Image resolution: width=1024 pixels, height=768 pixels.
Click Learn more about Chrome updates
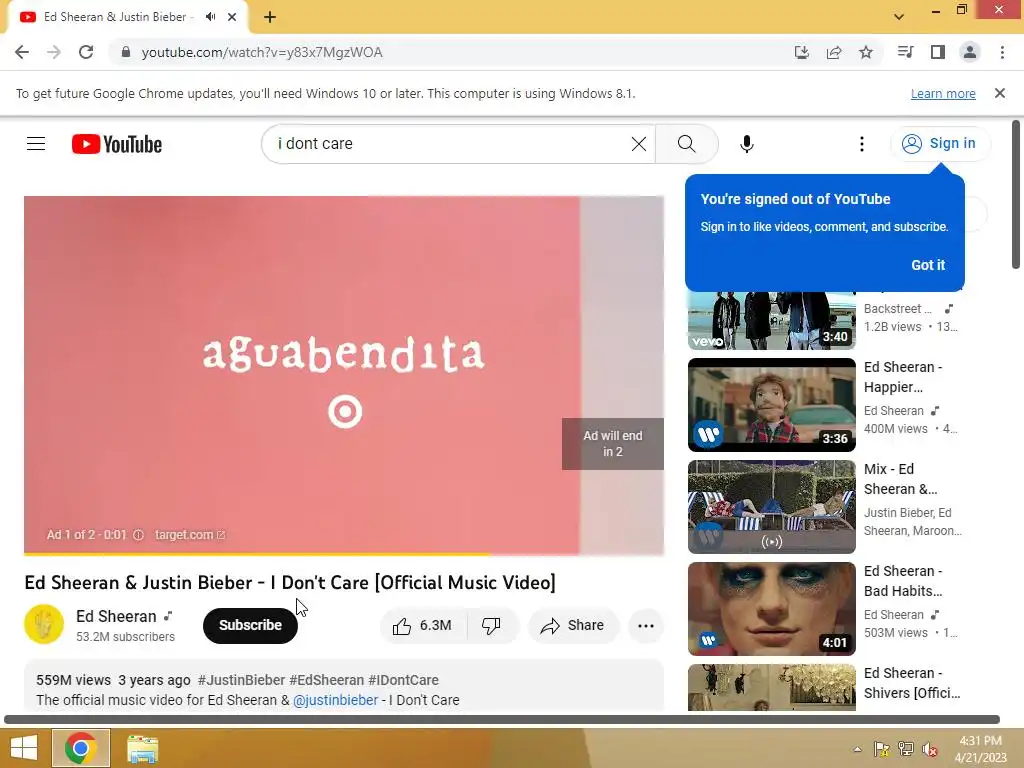point(943,93)
